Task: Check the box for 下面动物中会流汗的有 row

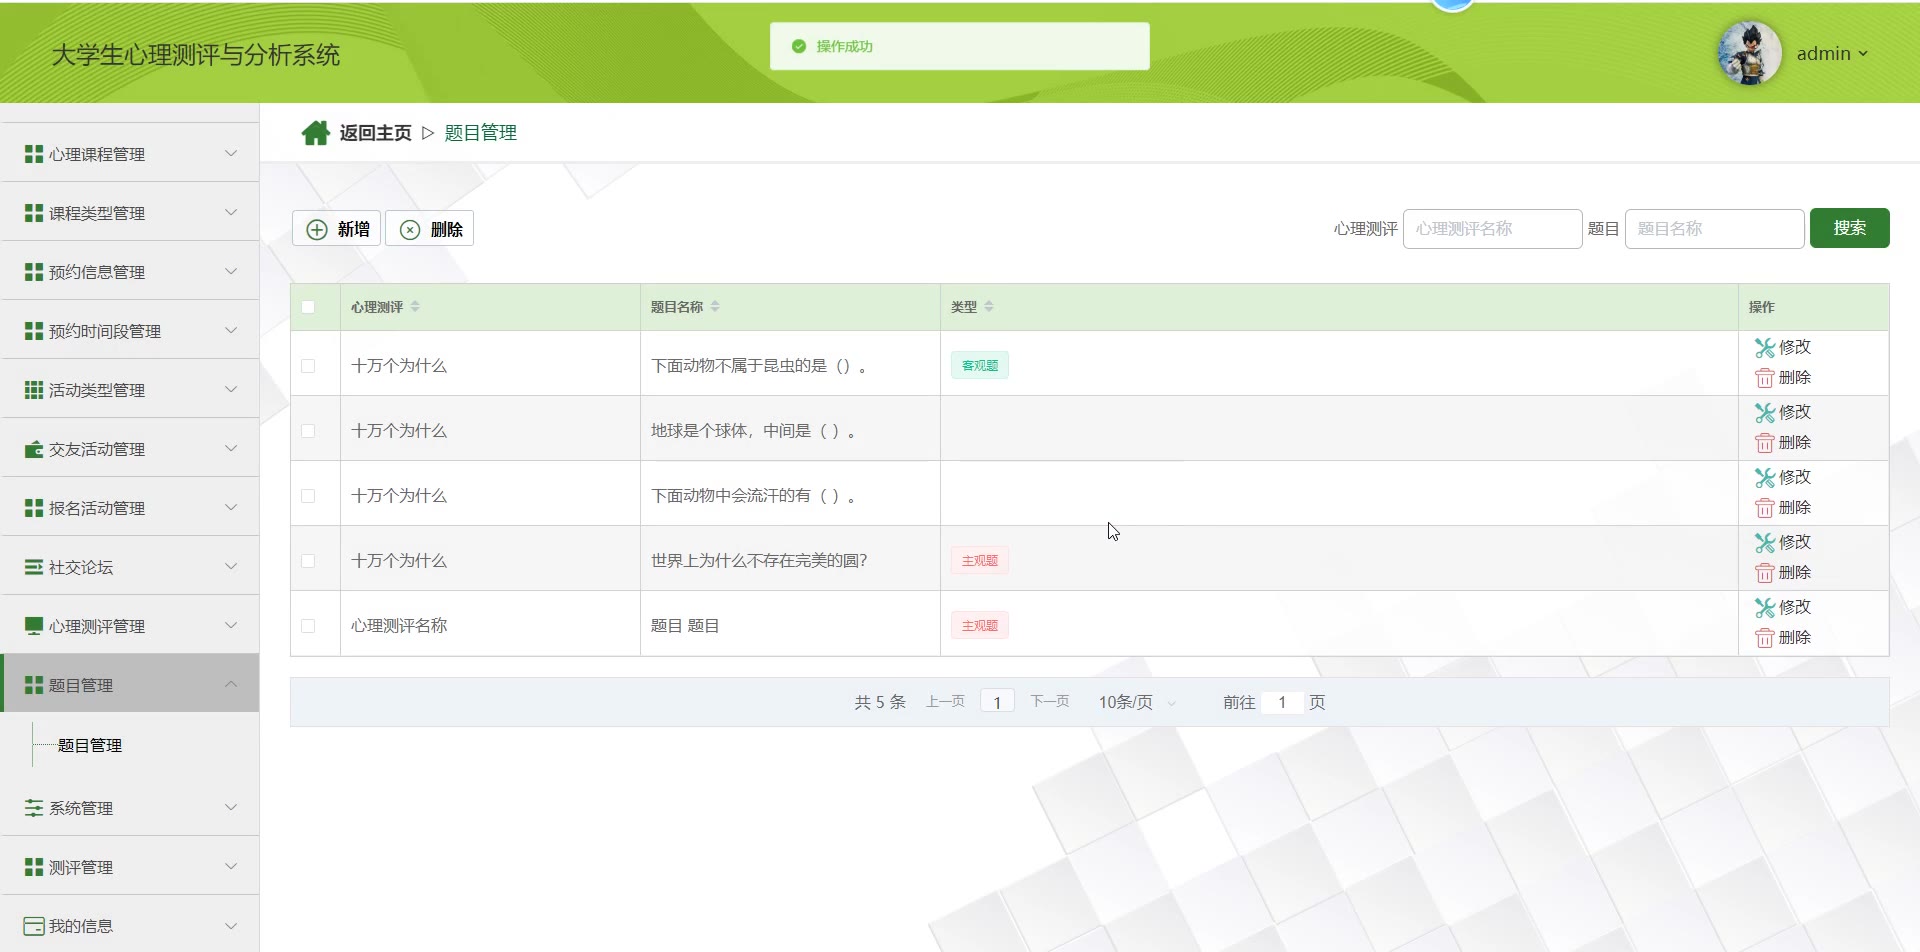Action: [x=308, y=496]
